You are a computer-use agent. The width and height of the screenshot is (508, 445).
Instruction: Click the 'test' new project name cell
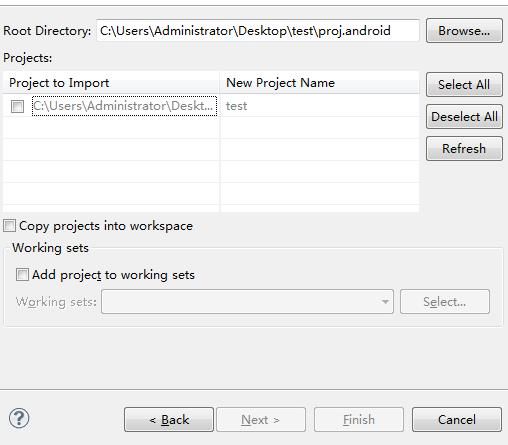point(236,106)
